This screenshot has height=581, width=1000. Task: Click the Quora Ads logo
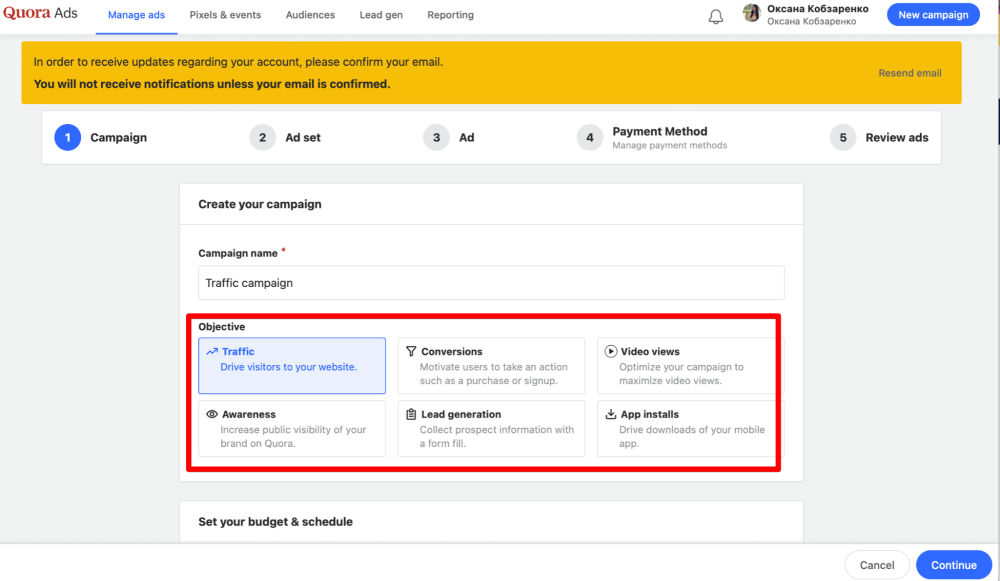(40, 13)
